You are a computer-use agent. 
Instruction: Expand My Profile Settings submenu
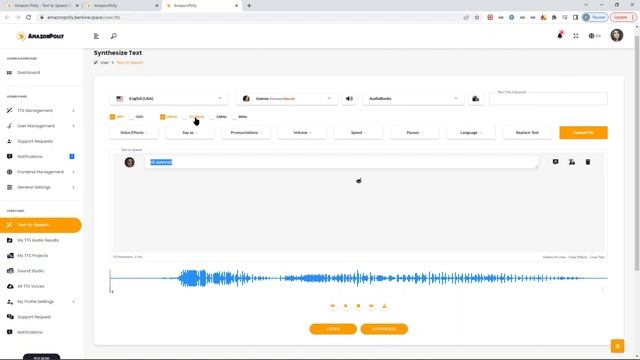(x=41, y=302)
